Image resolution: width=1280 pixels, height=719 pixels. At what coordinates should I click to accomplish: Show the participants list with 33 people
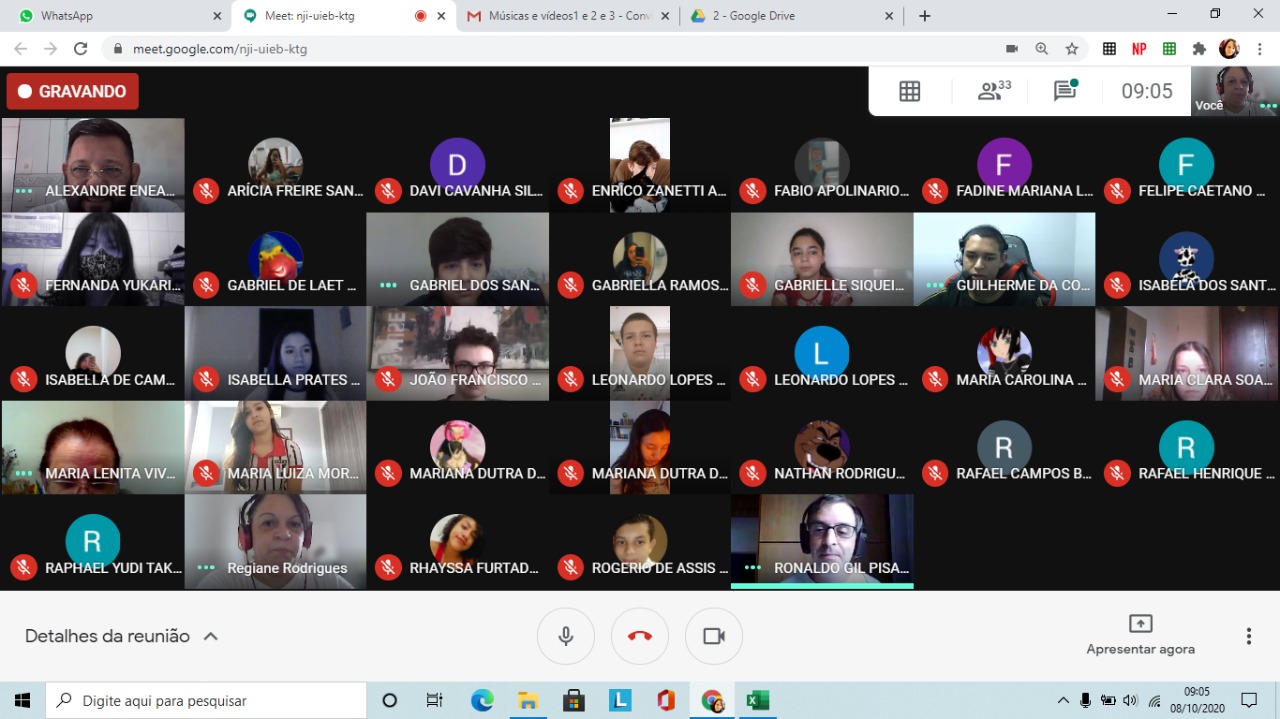point(994,91)
